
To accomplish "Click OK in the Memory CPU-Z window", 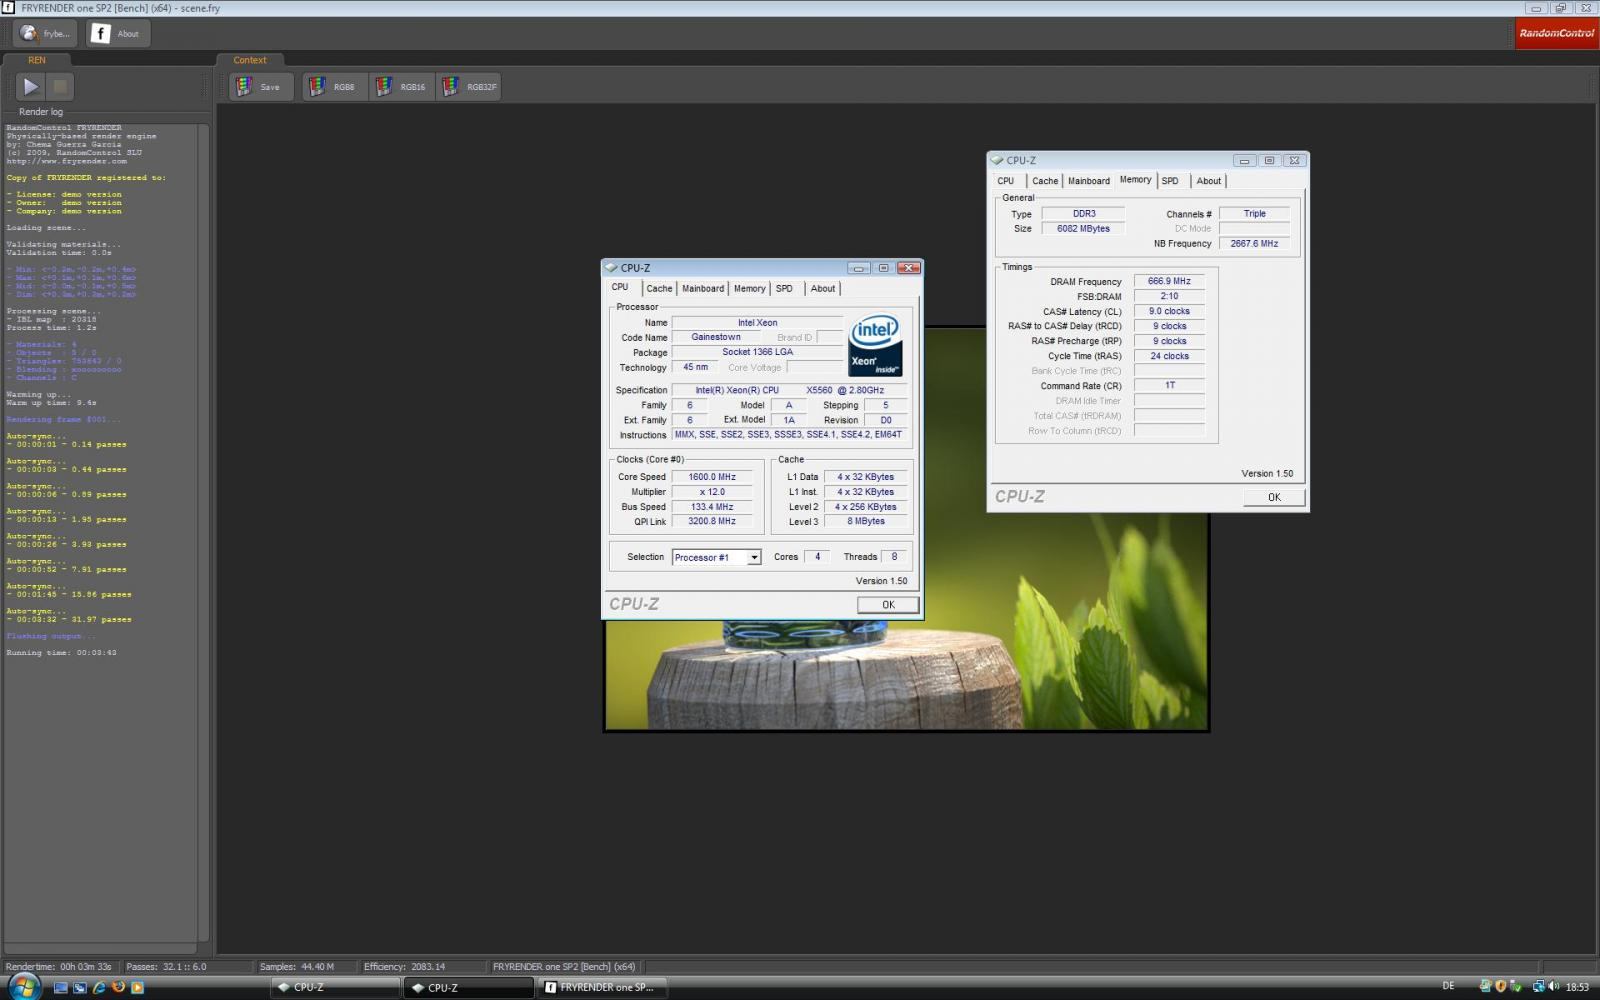I will coord(1274,497).
